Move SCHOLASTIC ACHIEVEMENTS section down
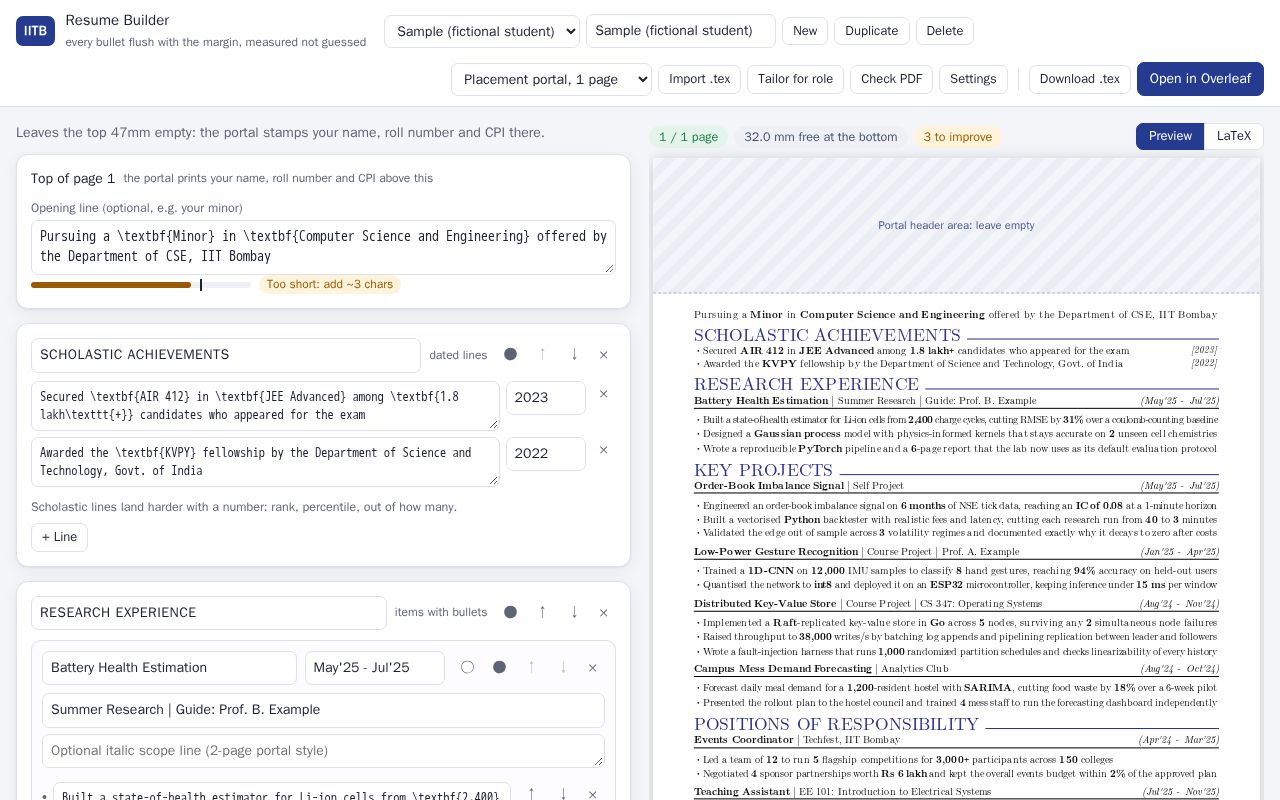 coord(574,355)
